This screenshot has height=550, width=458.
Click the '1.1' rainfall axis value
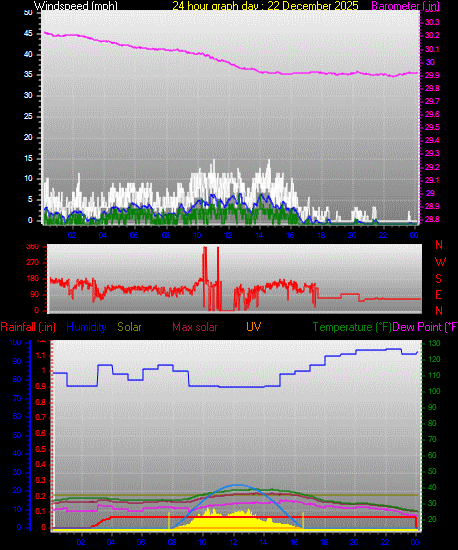click(x=42, y=355)
